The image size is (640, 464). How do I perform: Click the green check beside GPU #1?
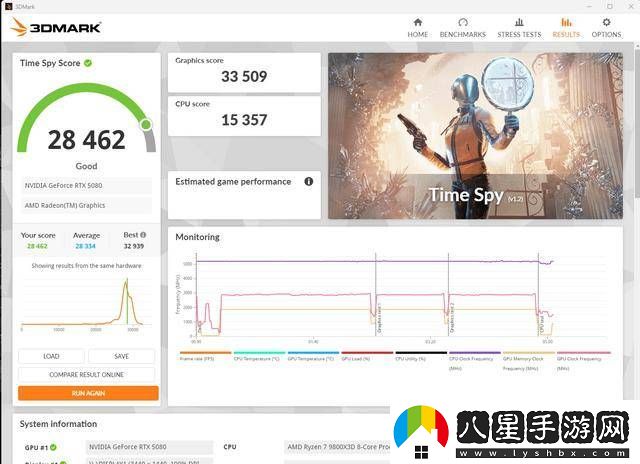pos(53,447)
